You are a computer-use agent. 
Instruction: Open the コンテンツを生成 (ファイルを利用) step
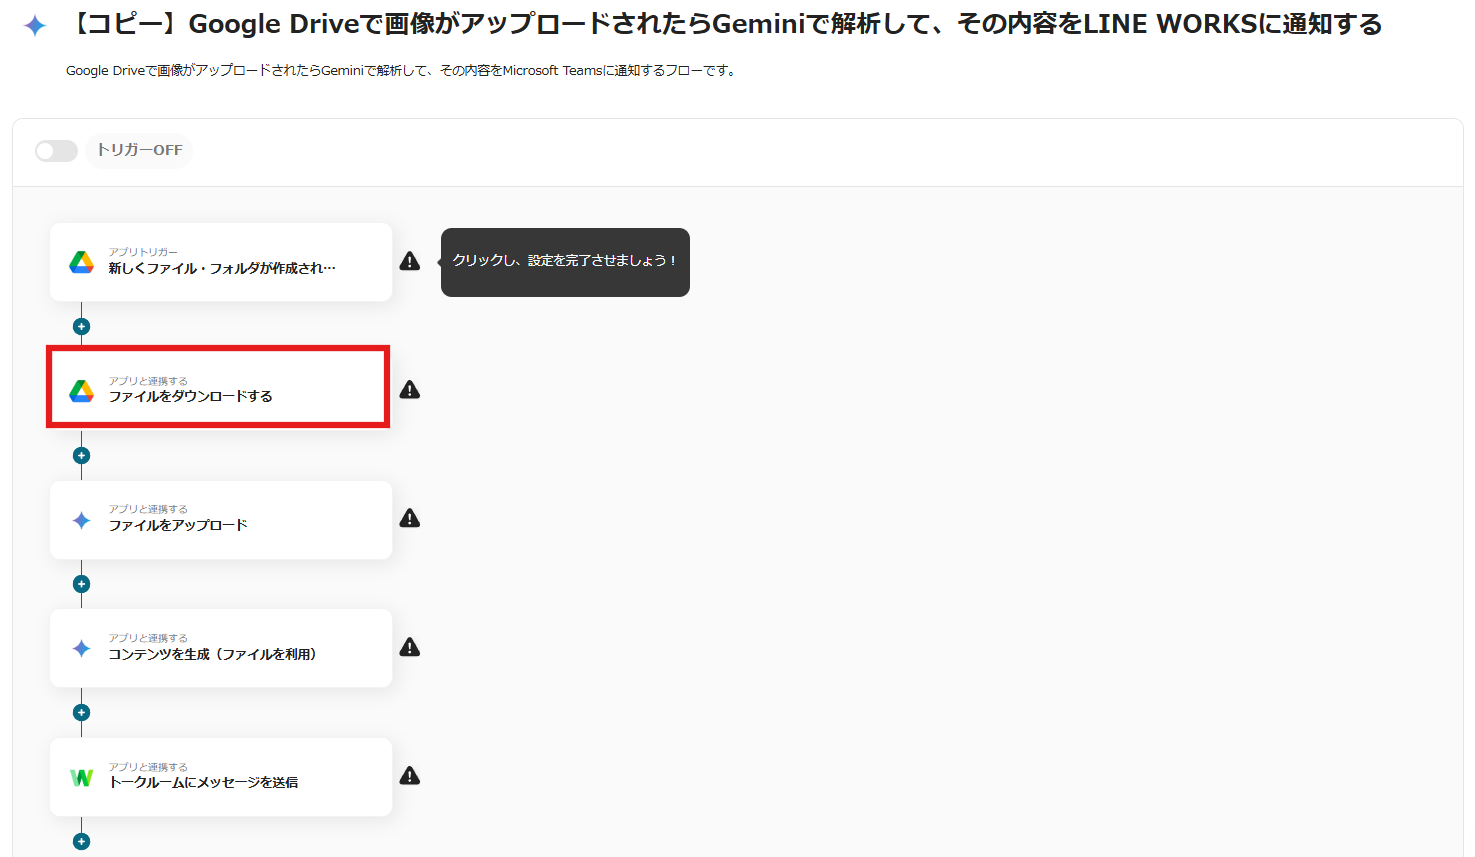pyautogui.click(x=221, y=648)
